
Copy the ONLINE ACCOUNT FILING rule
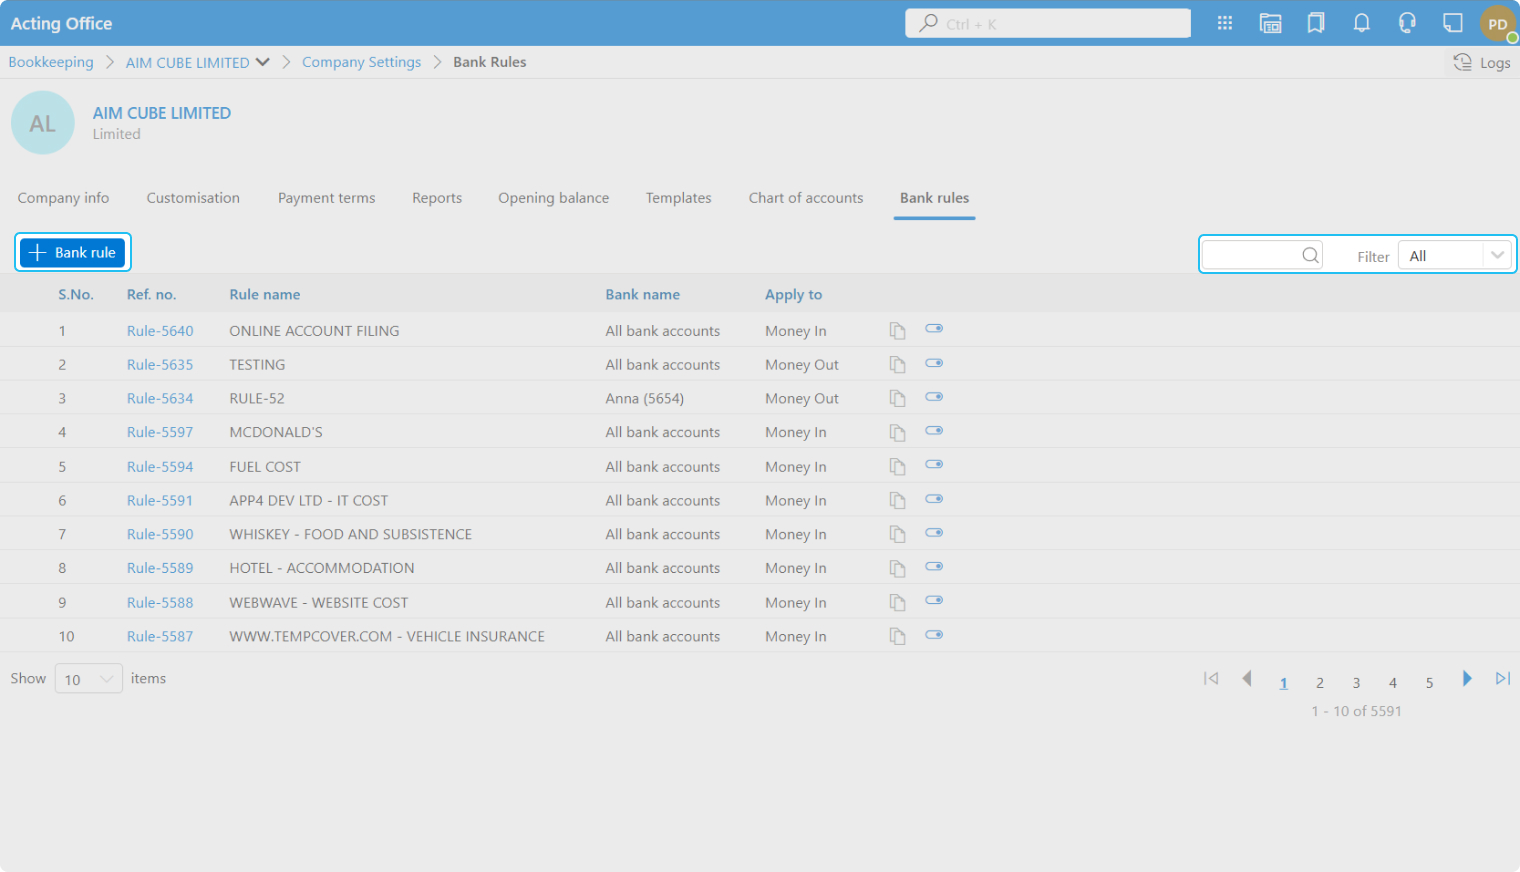pyautogui.click(x=897, y=331)
